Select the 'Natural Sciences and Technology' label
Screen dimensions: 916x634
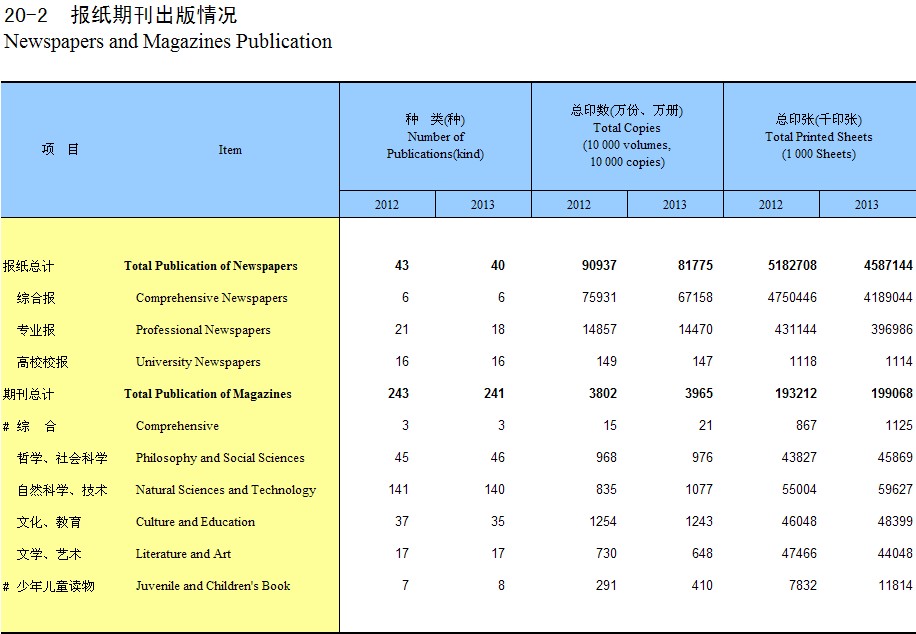click(x=225, y=490)
